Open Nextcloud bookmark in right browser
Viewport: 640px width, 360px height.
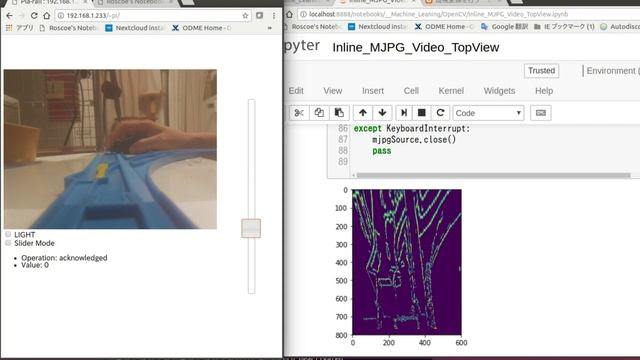click(x=378, y=27)
